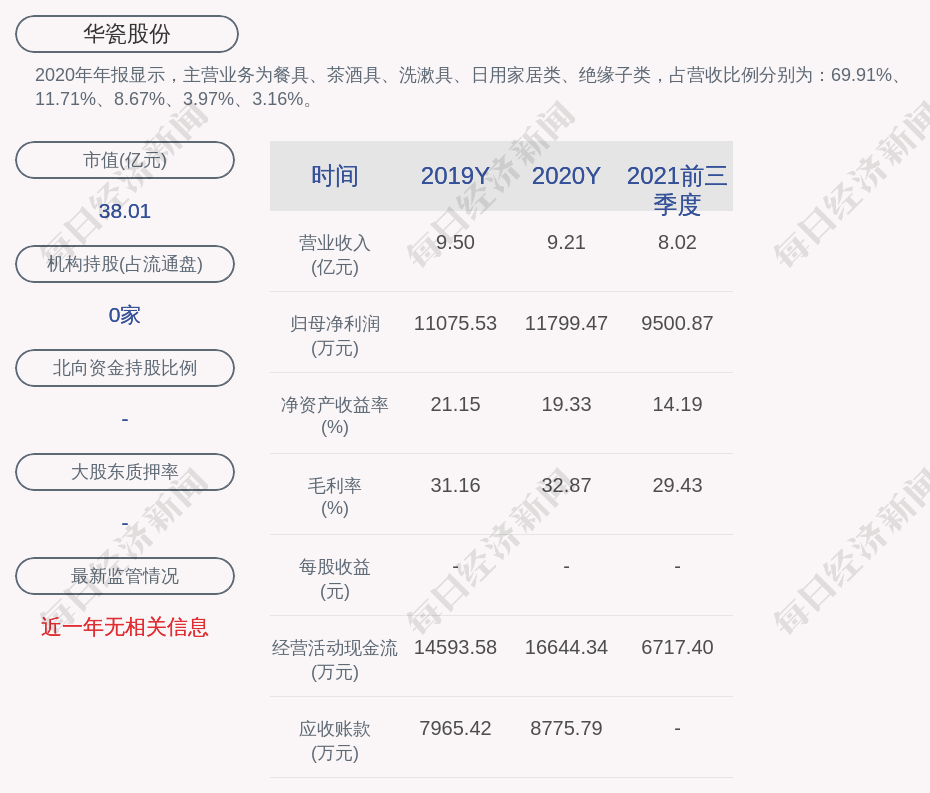Select the 市值(亿元) label button

tap(125, 160)
